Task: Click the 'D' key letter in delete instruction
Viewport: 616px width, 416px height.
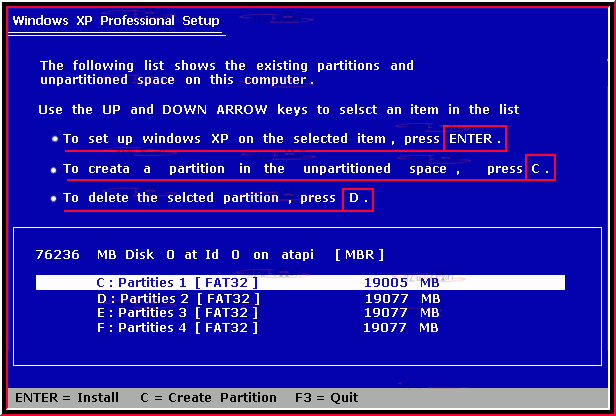Action: point(354,198)
